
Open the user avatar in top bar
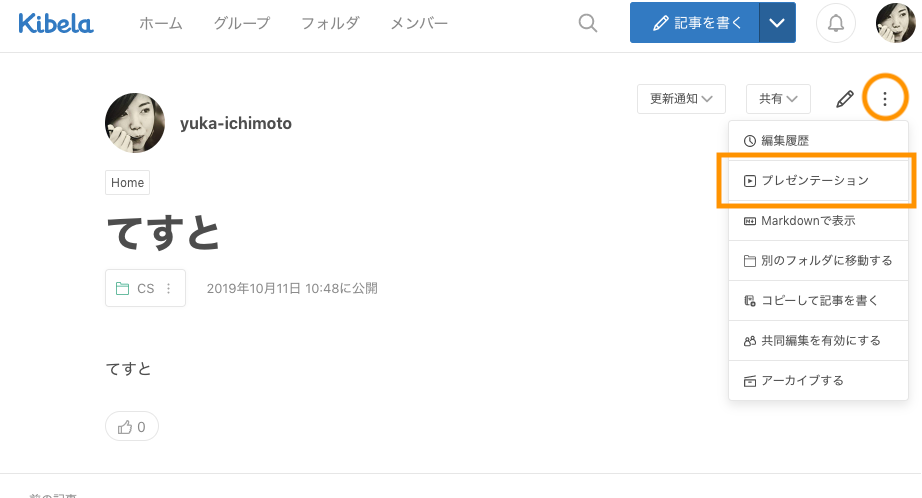tap(895, 23)
